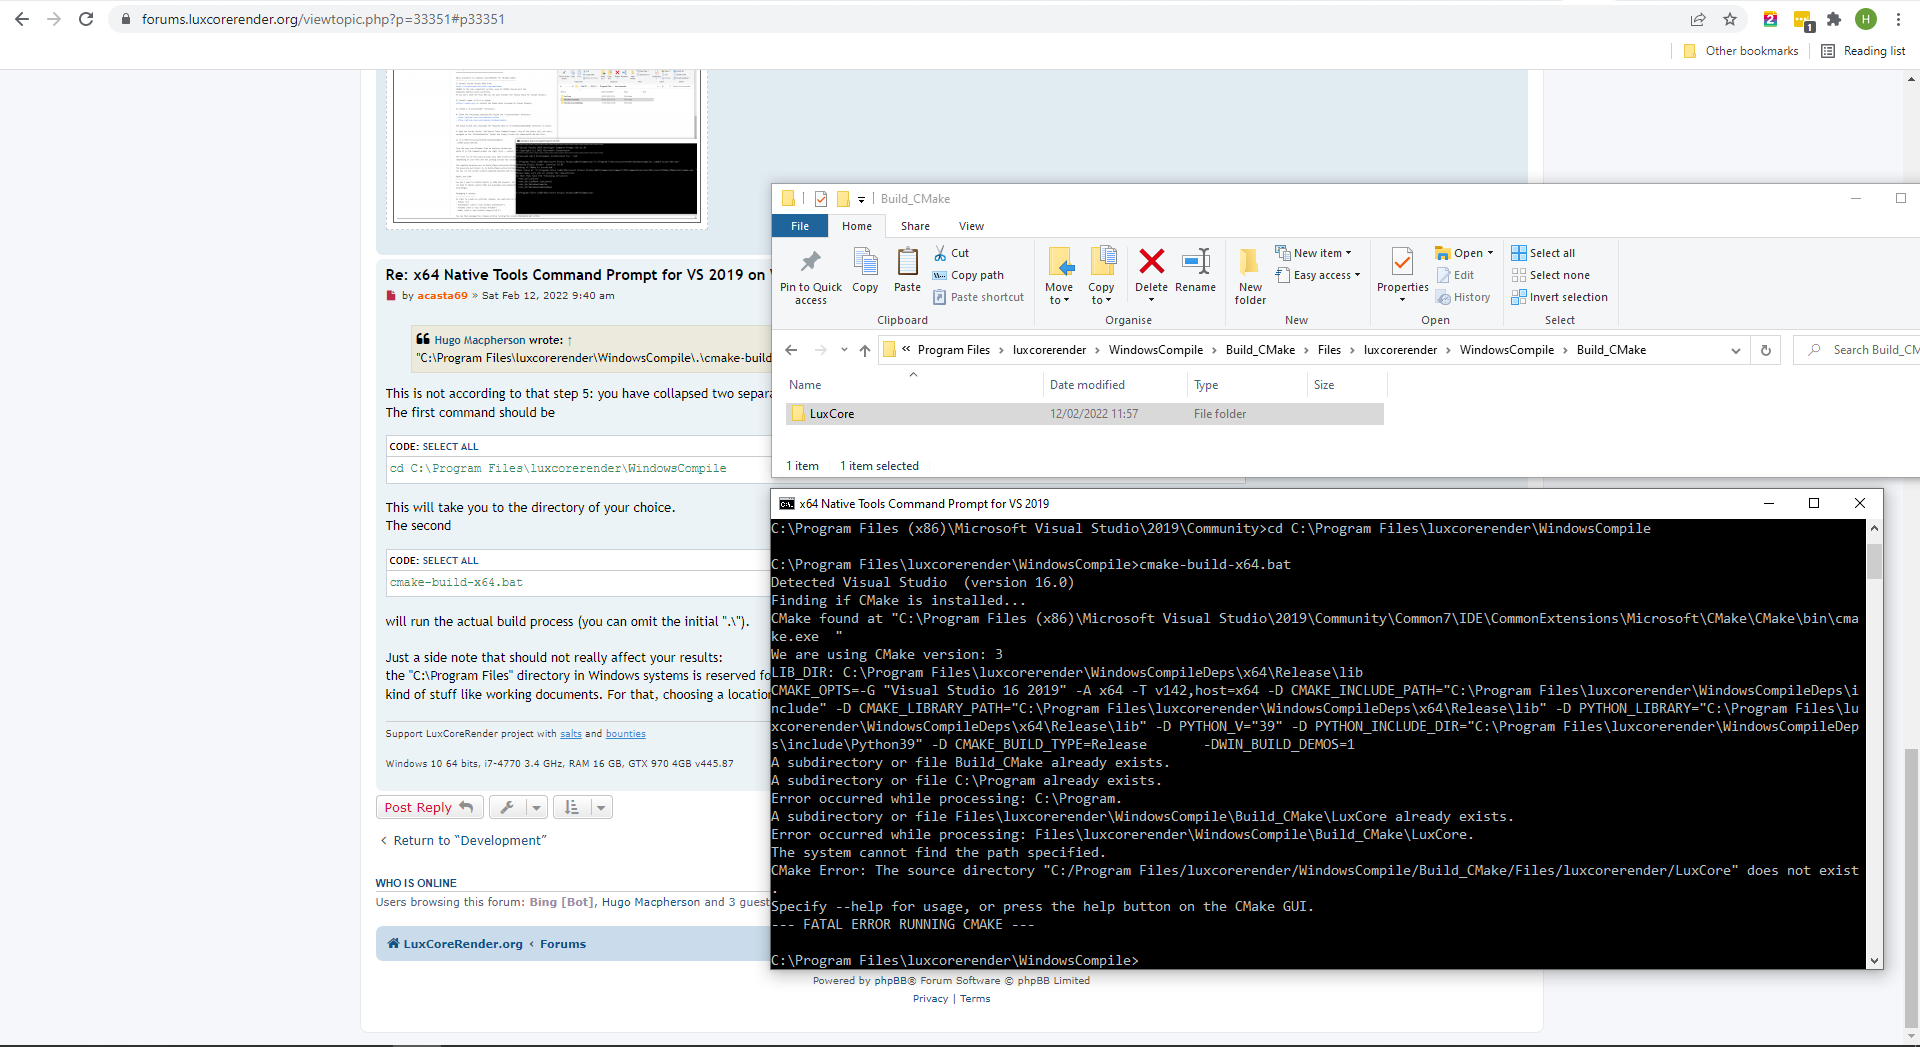Click the Paste icon in the Clipboard group

tap(907, 263)
